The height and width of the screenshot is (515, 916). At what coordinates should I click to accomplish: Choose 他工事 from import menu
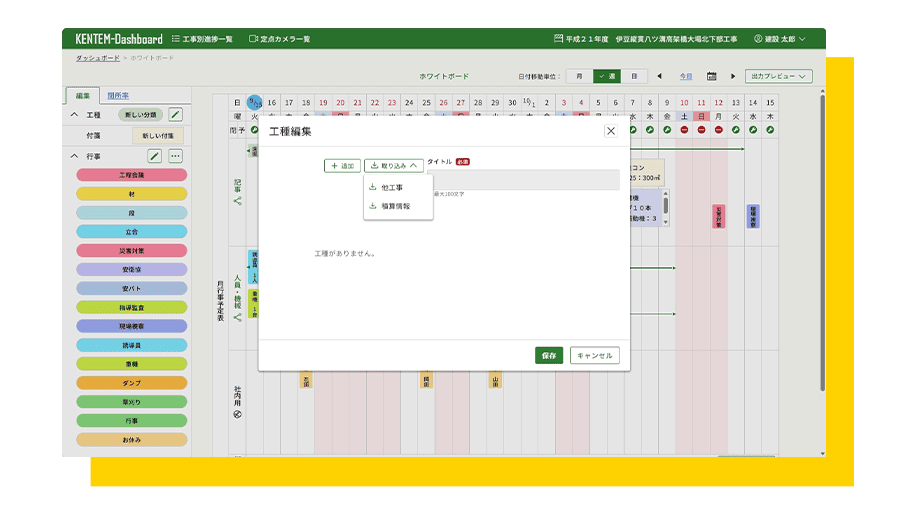pos(398,187)
